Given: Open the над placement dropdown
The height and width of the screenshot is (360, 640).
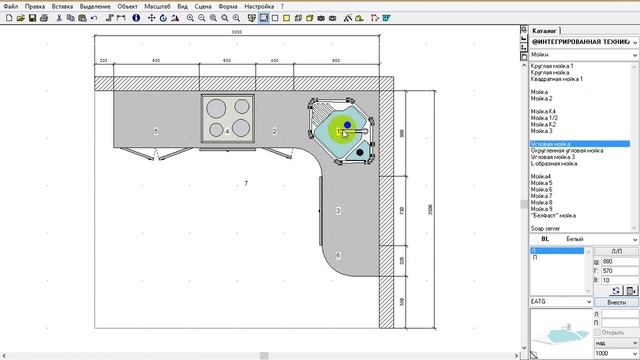Looking at the screenshot, I should [x=616, y=343].
